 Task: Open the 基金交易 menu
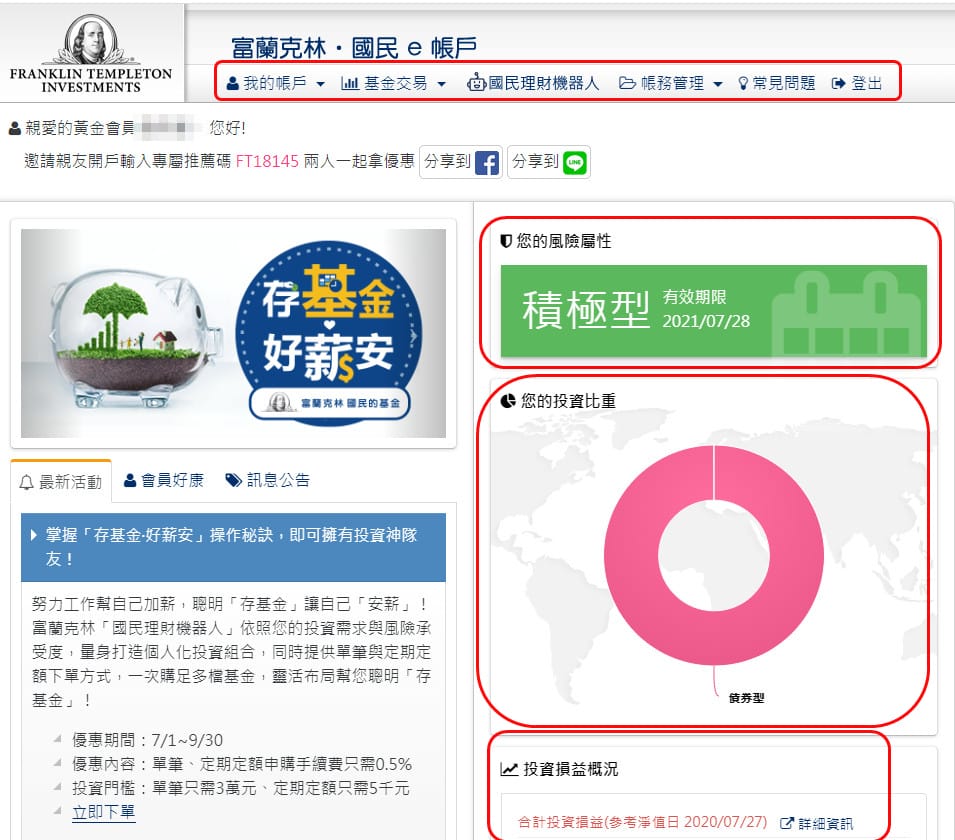coord(393,83)
